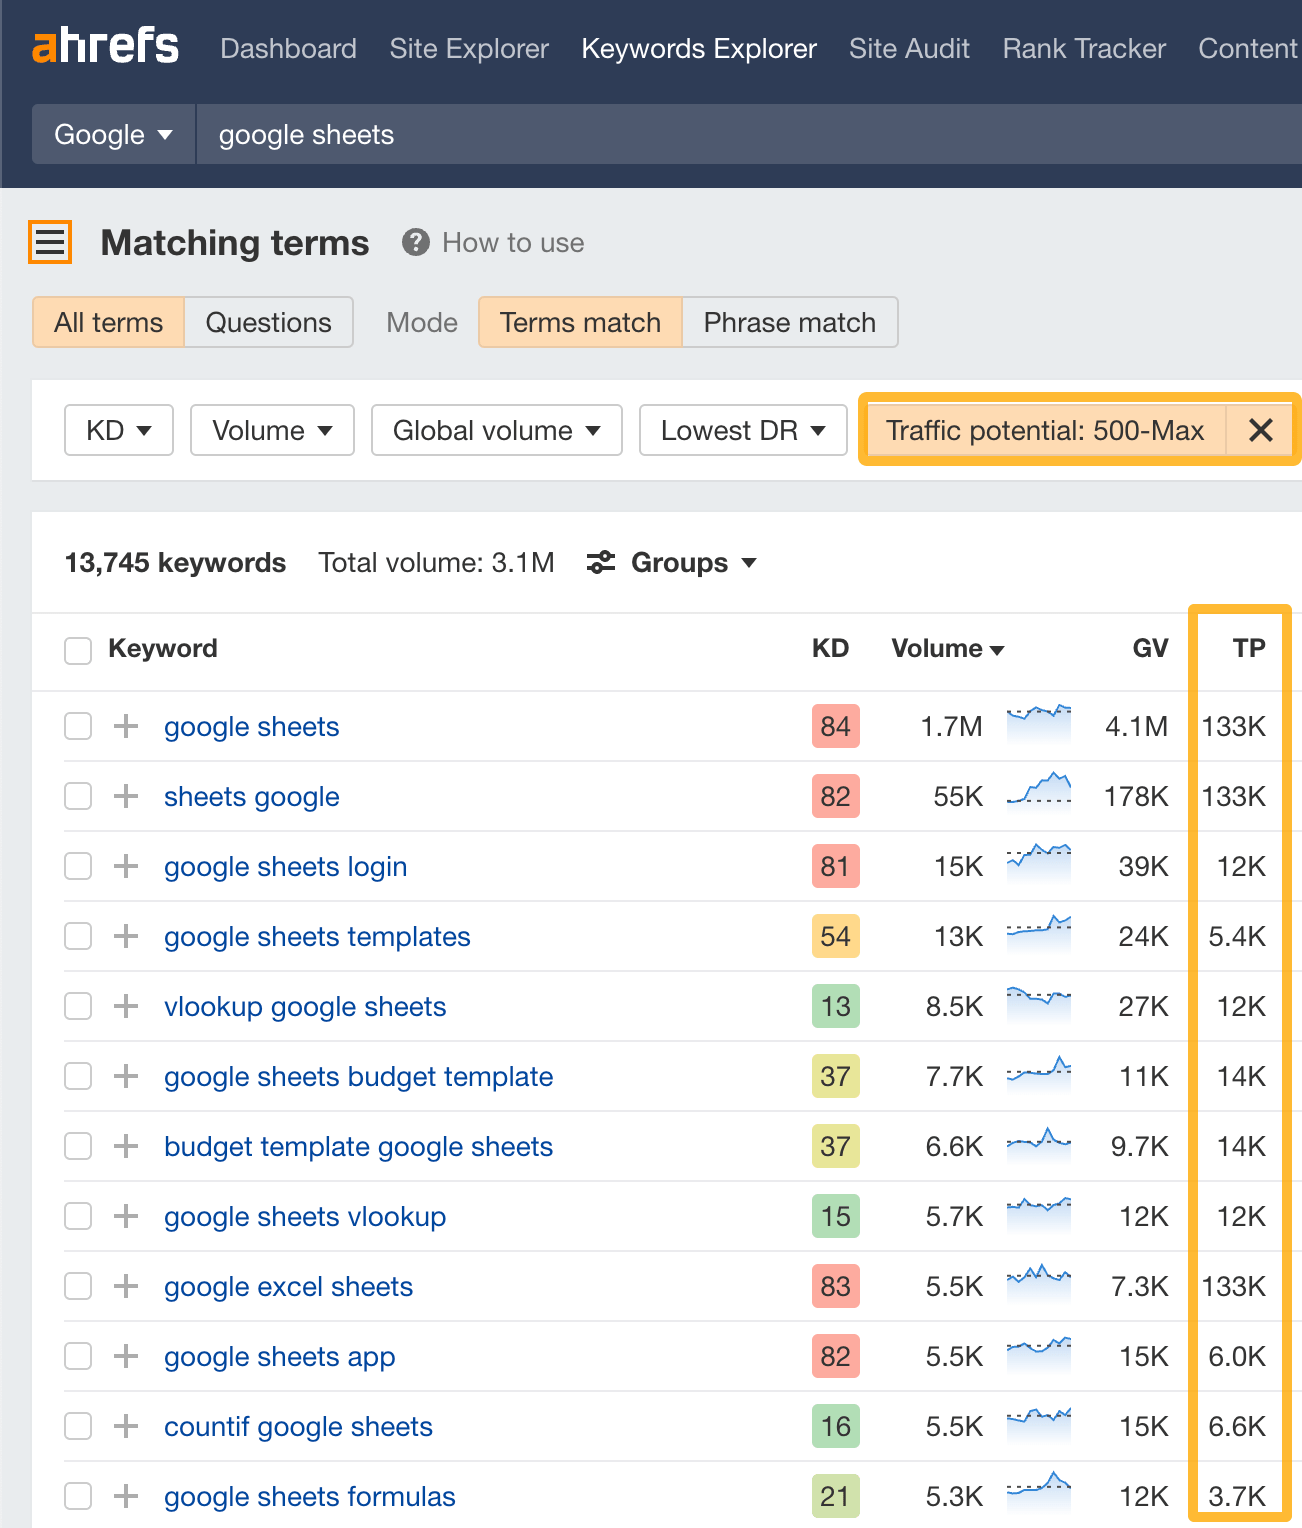Click the 'How to use' help icon
This screenshot has height=1528, width=1302.
click(x=416, y=242)
